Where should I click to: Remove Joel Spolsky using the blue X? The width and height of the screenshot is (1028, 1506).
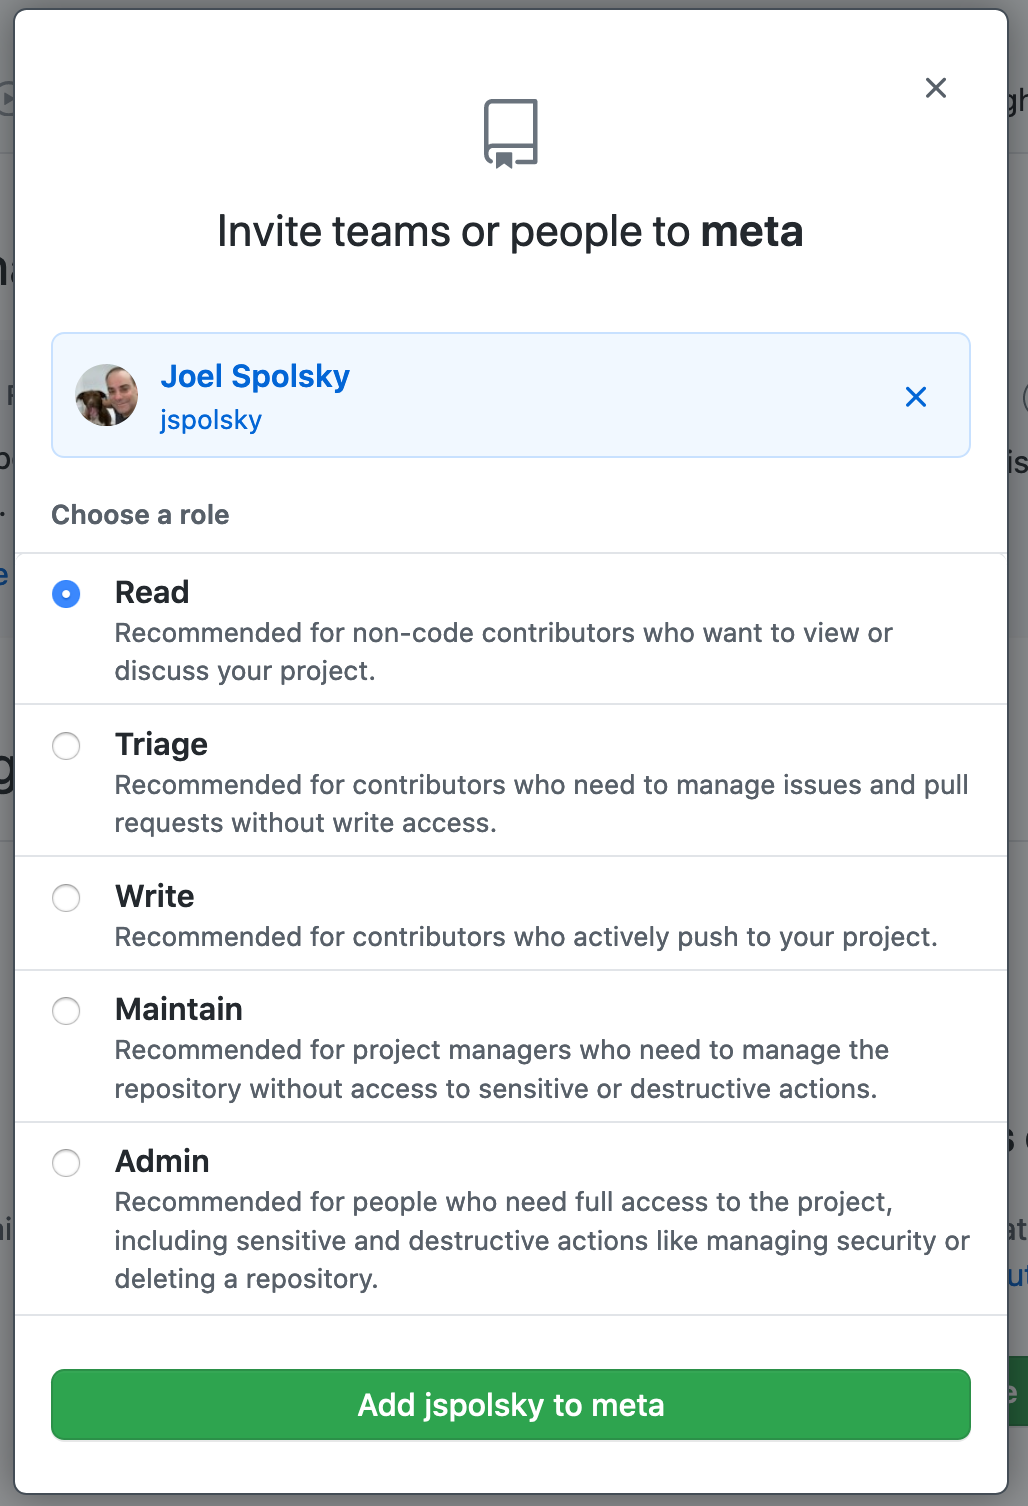coord(915,397)
